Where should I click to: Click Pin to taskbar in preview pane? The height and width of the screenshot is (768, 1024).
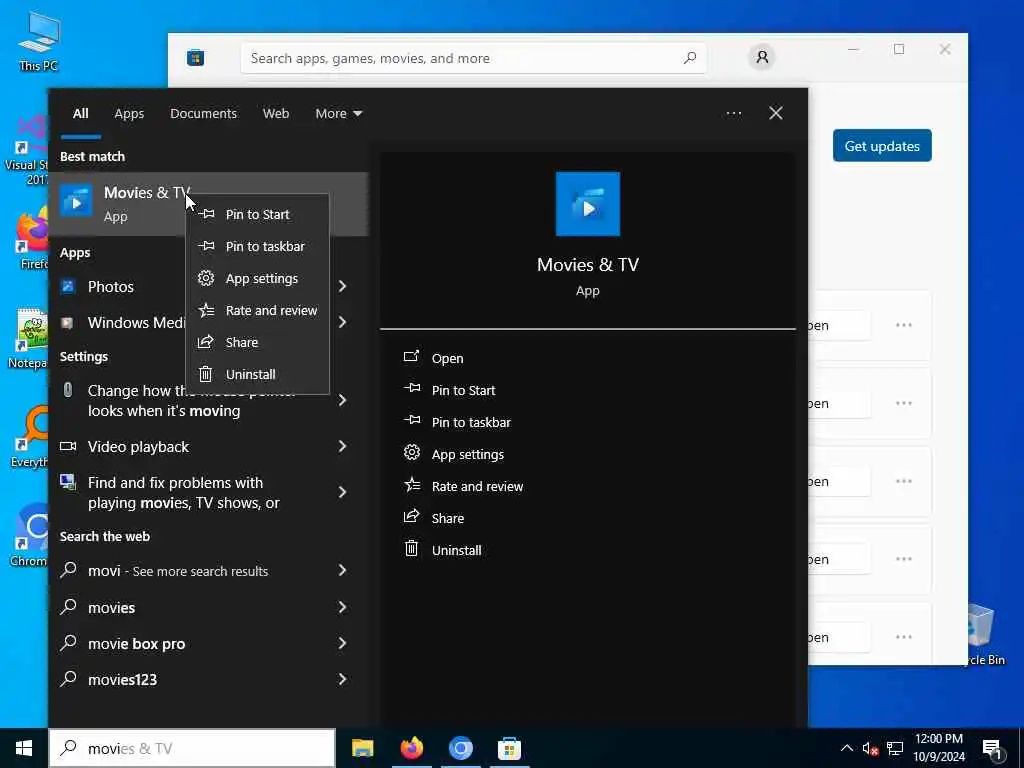click(x=471, y=423)
